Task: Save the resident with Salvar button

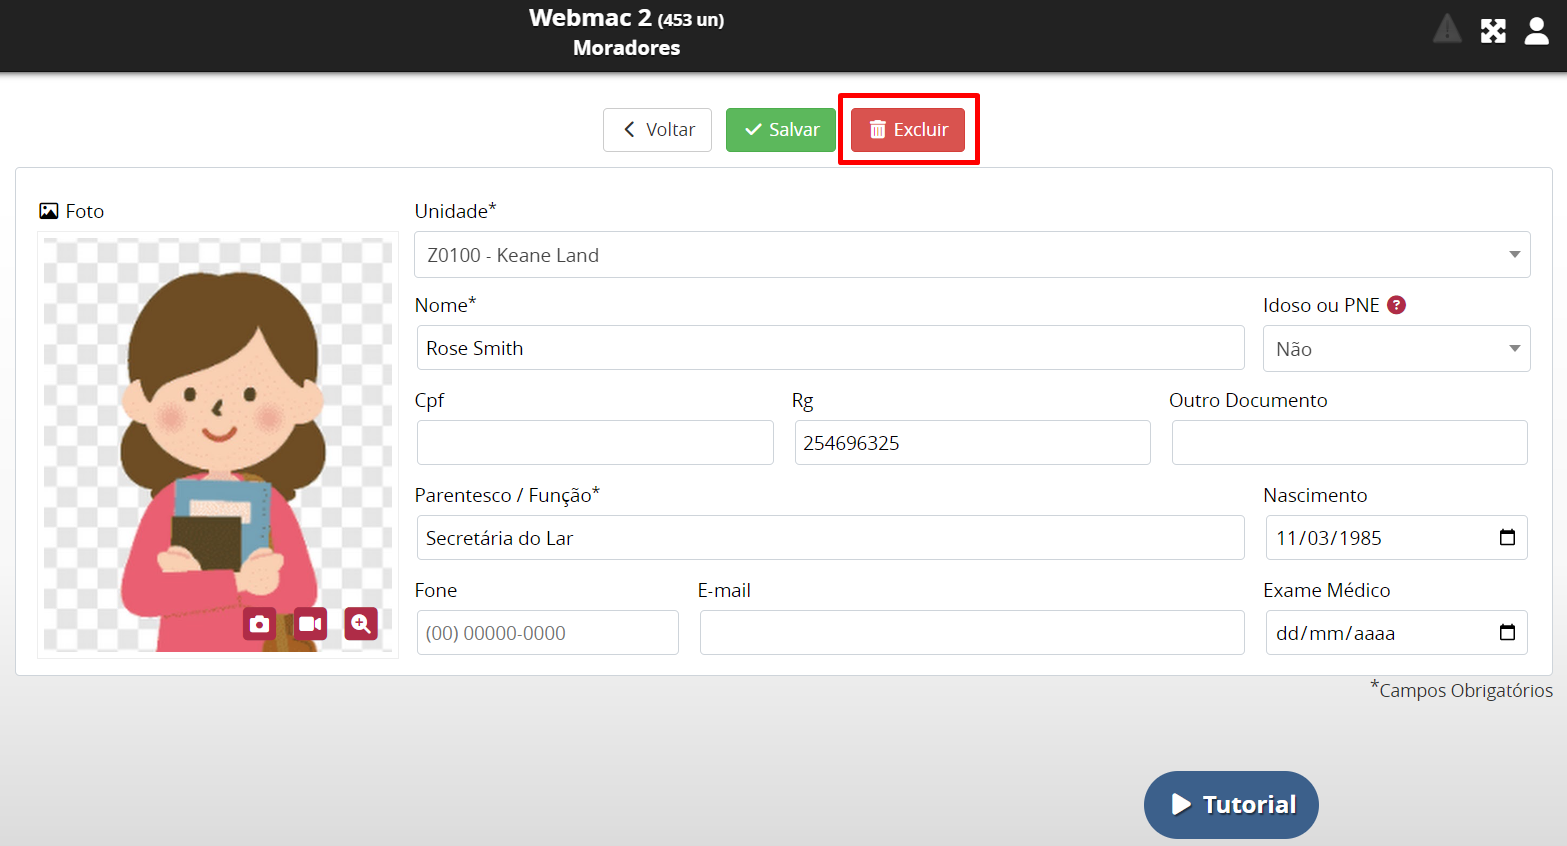Action: tap(781, 130)
